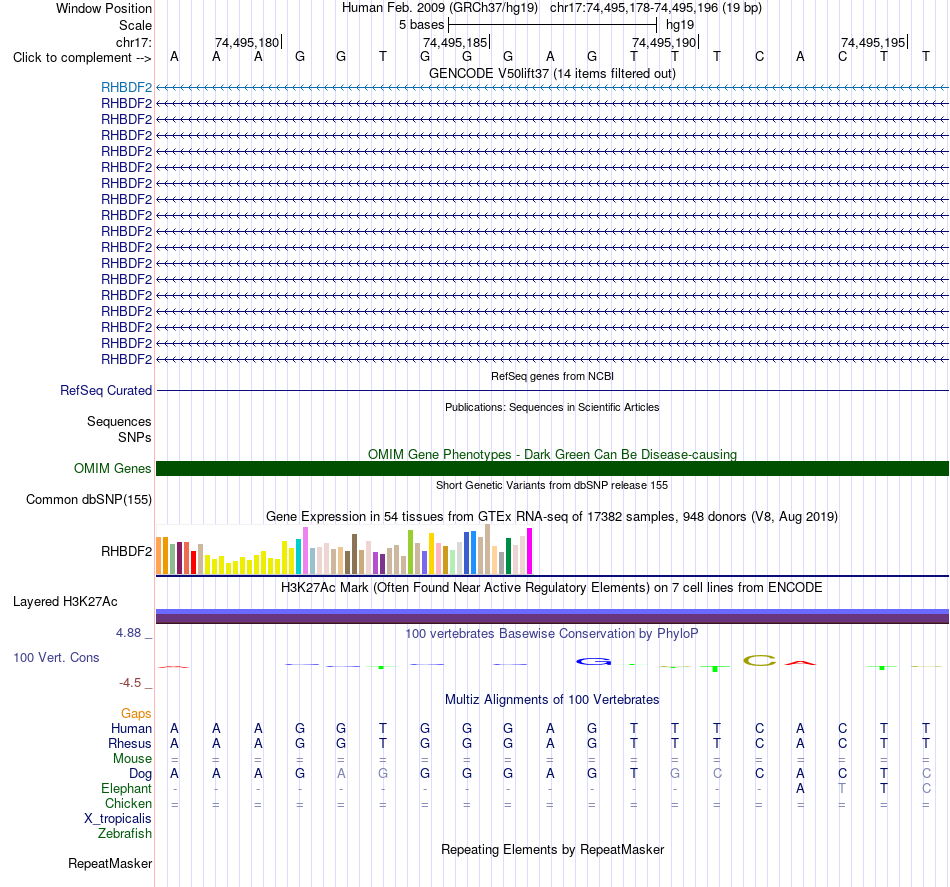Viewport: 950px width, 887px height.
Task: Select the Elephant alignment row label
Action: pyautogui.click(x=126, y=788)
